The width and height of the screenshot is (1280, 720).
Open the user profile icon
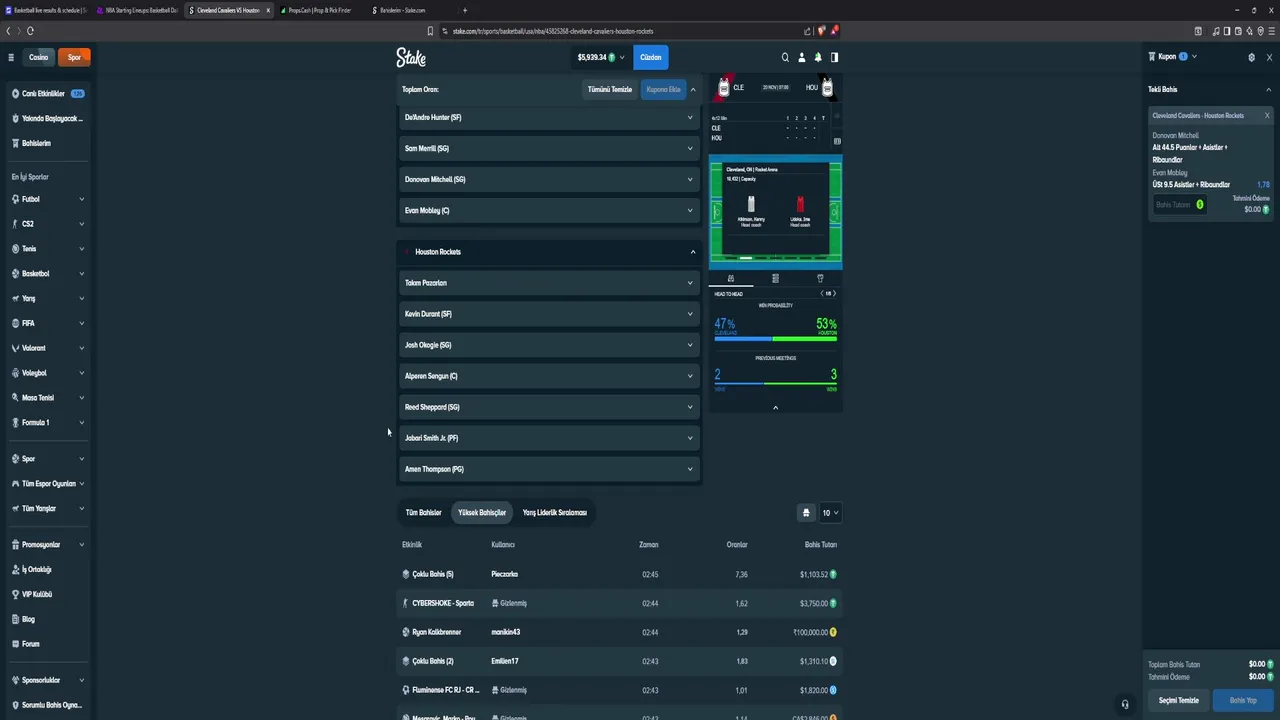point(801,57)
